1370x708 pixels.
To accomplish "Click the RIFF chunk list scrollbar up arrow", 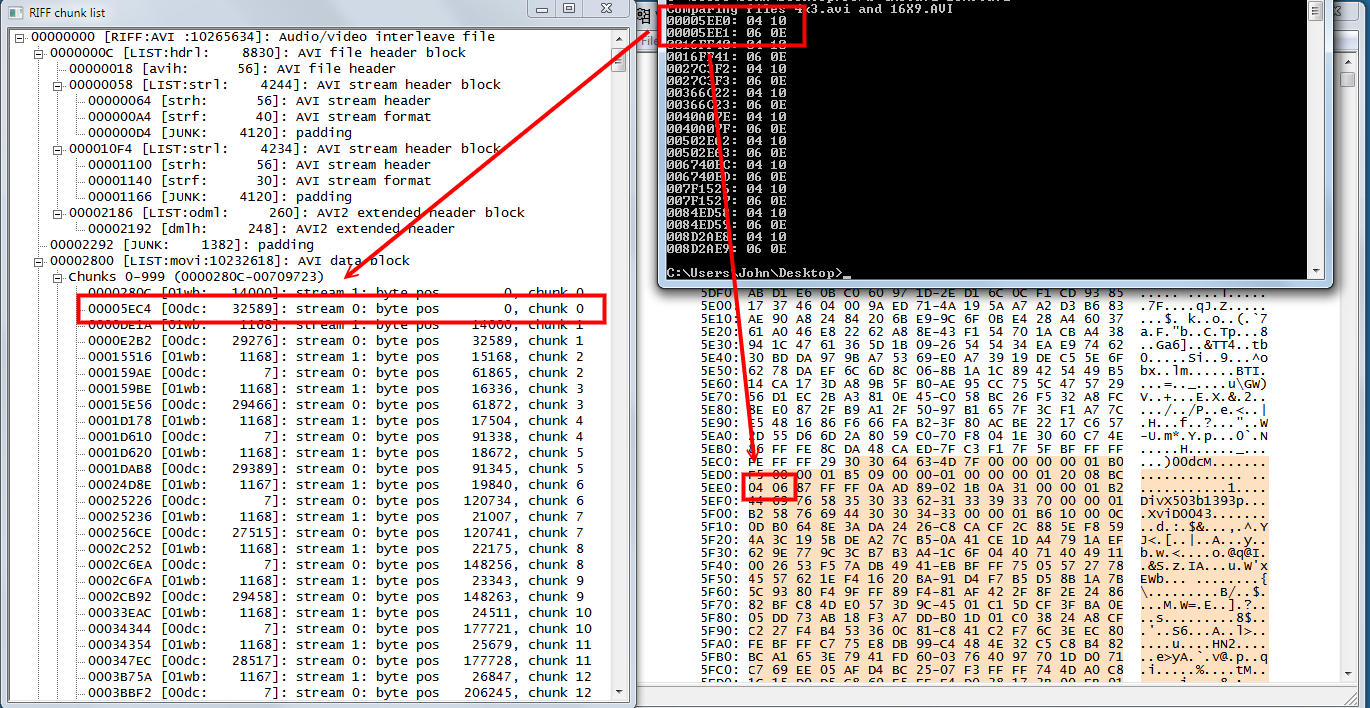I will (x=618, y=38).
